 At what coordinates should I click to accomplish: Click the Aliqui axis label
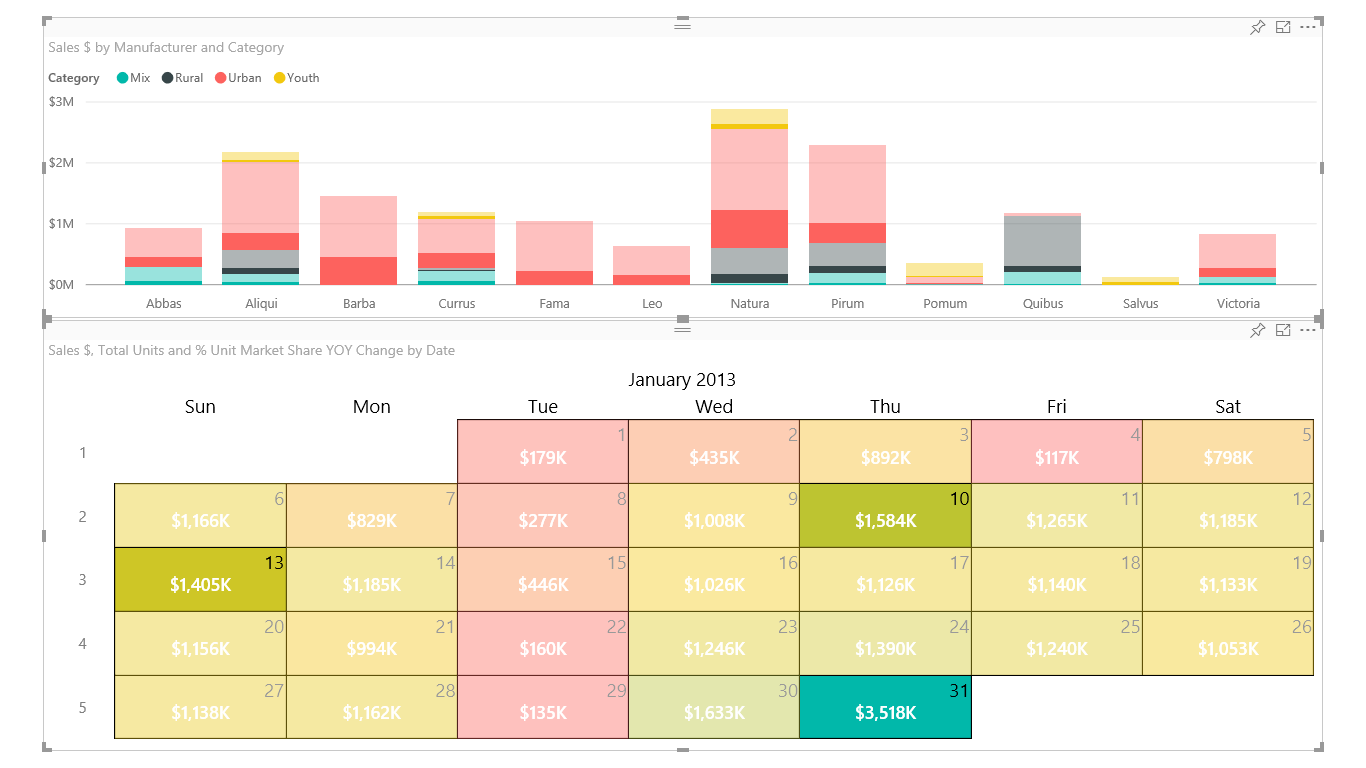pyautogui.click(x=261, y=303)
